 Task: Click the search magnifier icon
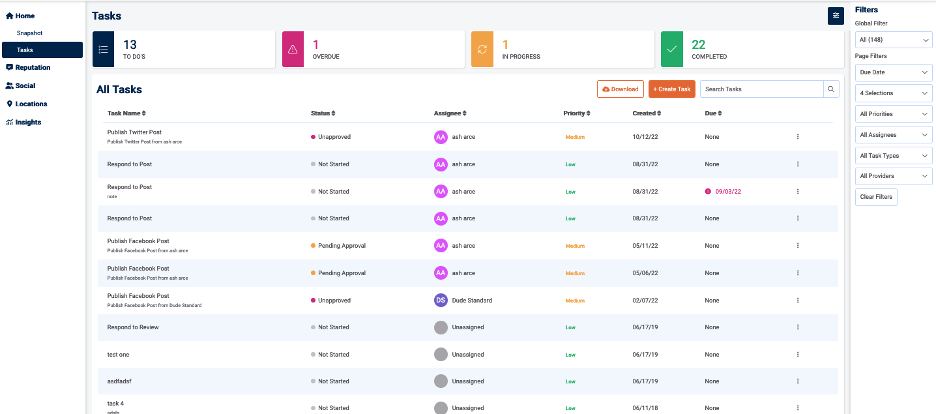point(830,89)
